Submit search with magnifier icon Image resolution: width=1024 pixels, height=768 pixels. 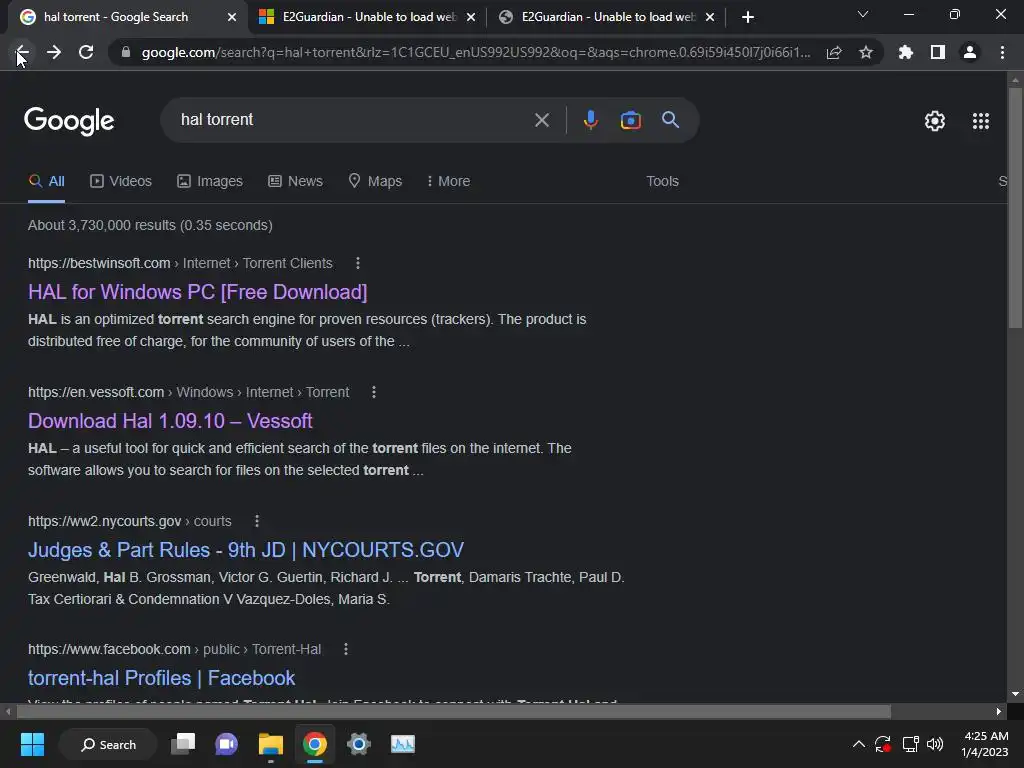pyautogui.click(x=670, y=120)
